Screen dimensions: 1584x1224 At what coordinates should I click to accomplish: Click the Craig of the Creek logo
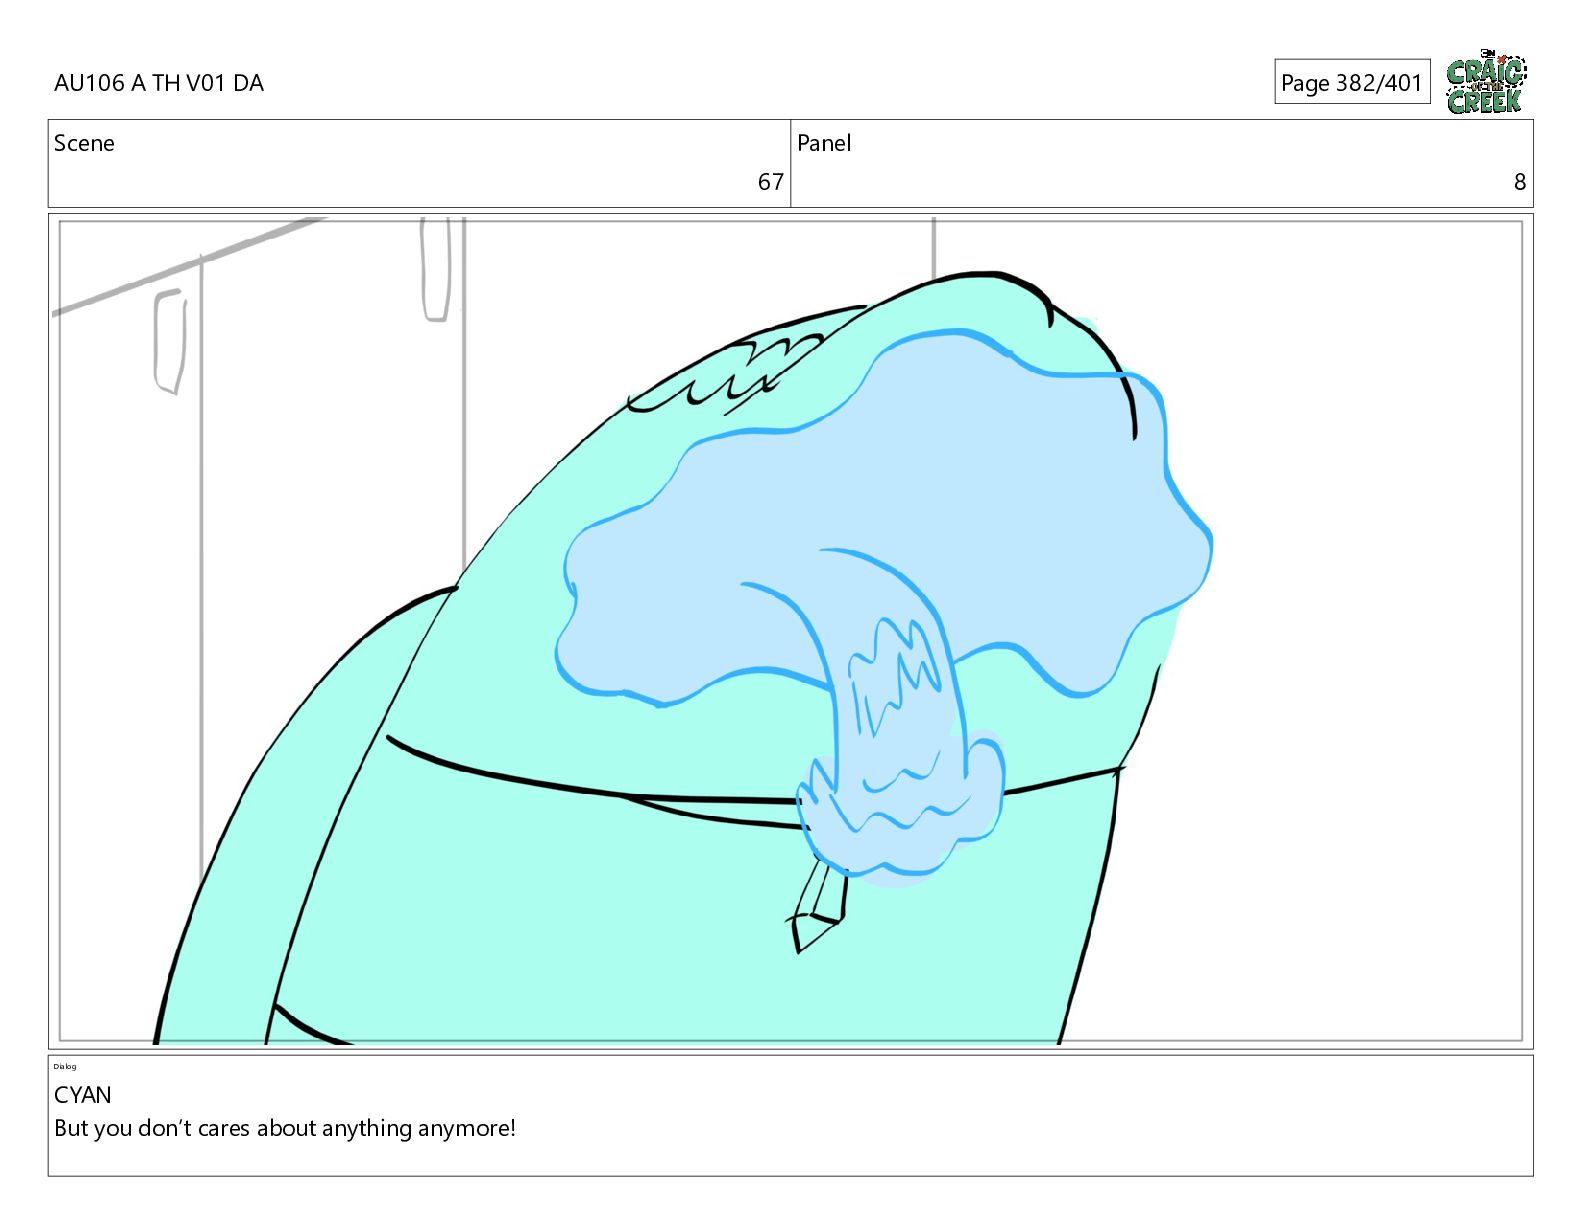(x=1486, y=81)
